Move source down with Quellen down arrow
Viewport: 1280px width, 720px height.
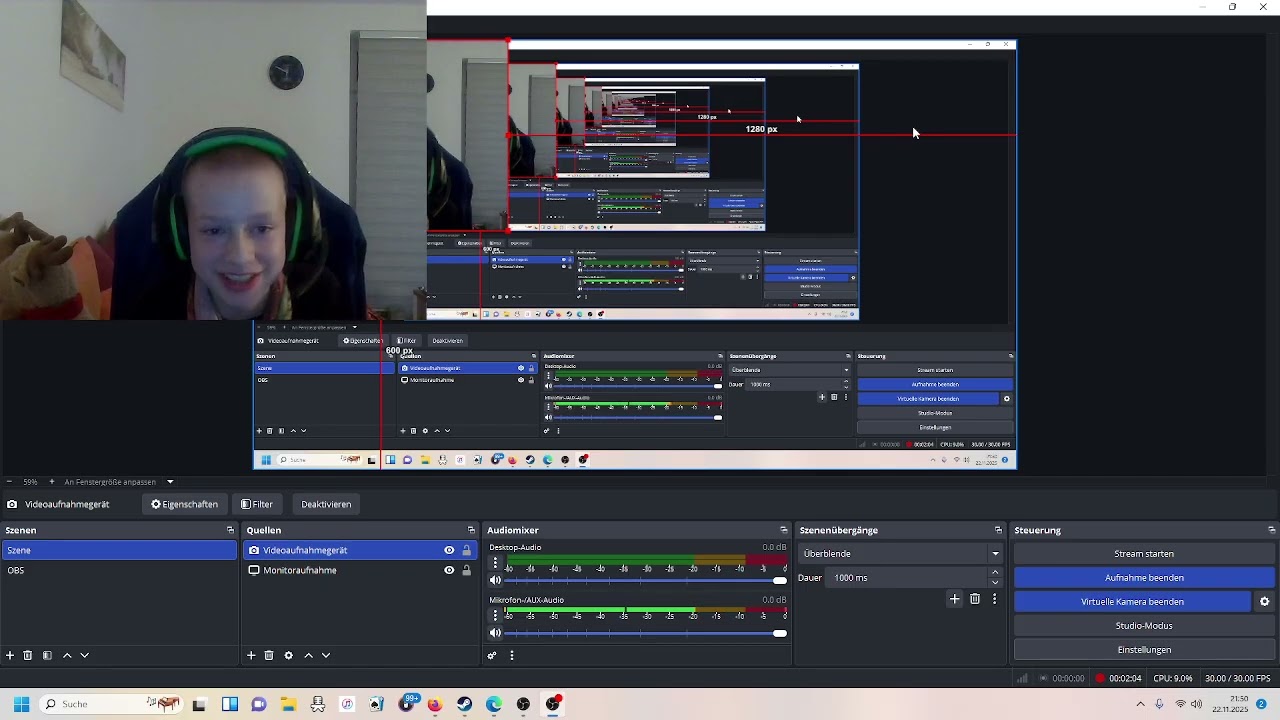(x=325, y=655)
